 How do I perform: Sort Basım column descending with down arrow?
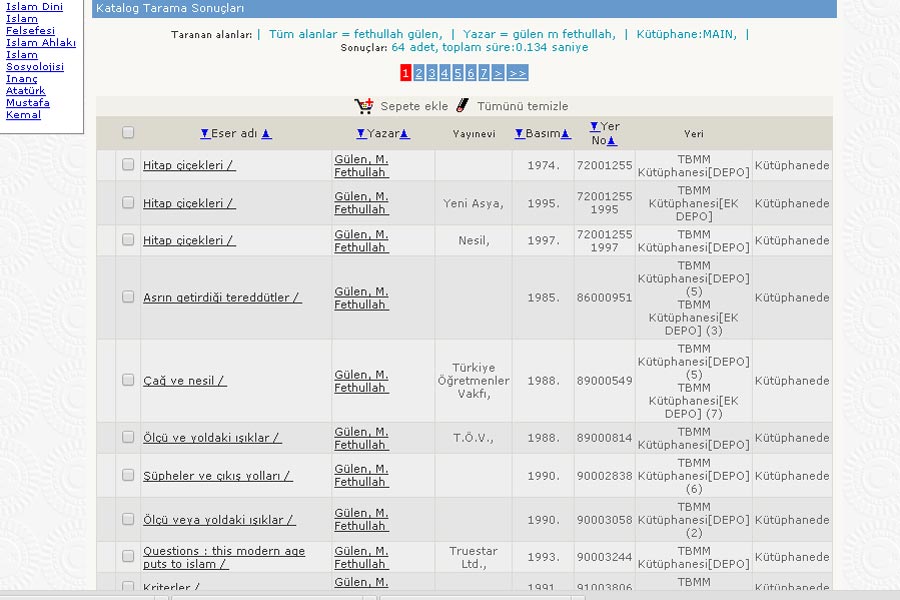pos(520,134)
